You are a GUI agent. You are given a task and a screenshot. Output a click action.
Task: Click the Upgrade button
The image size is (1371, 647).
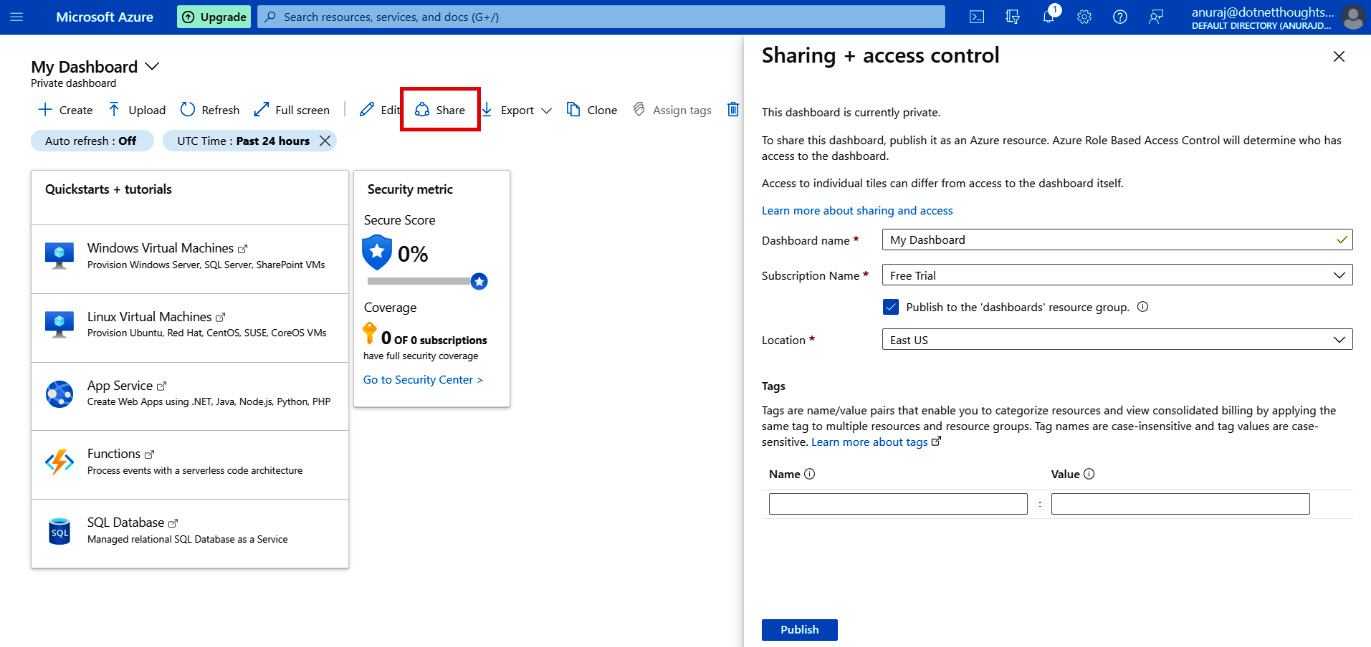pos(214,17)
